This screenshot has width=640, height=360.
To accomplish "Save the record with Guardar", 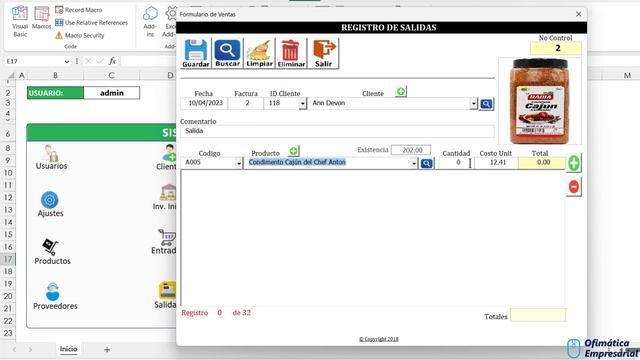I will 196,53.
